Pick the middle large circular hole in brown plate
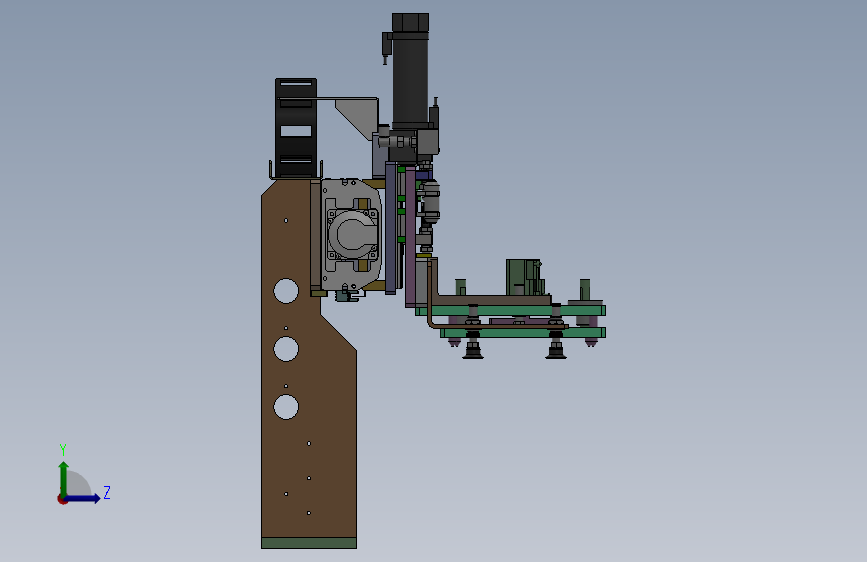Image resolution: width=867 pixels, height=562 pixels. coord(286,349)
